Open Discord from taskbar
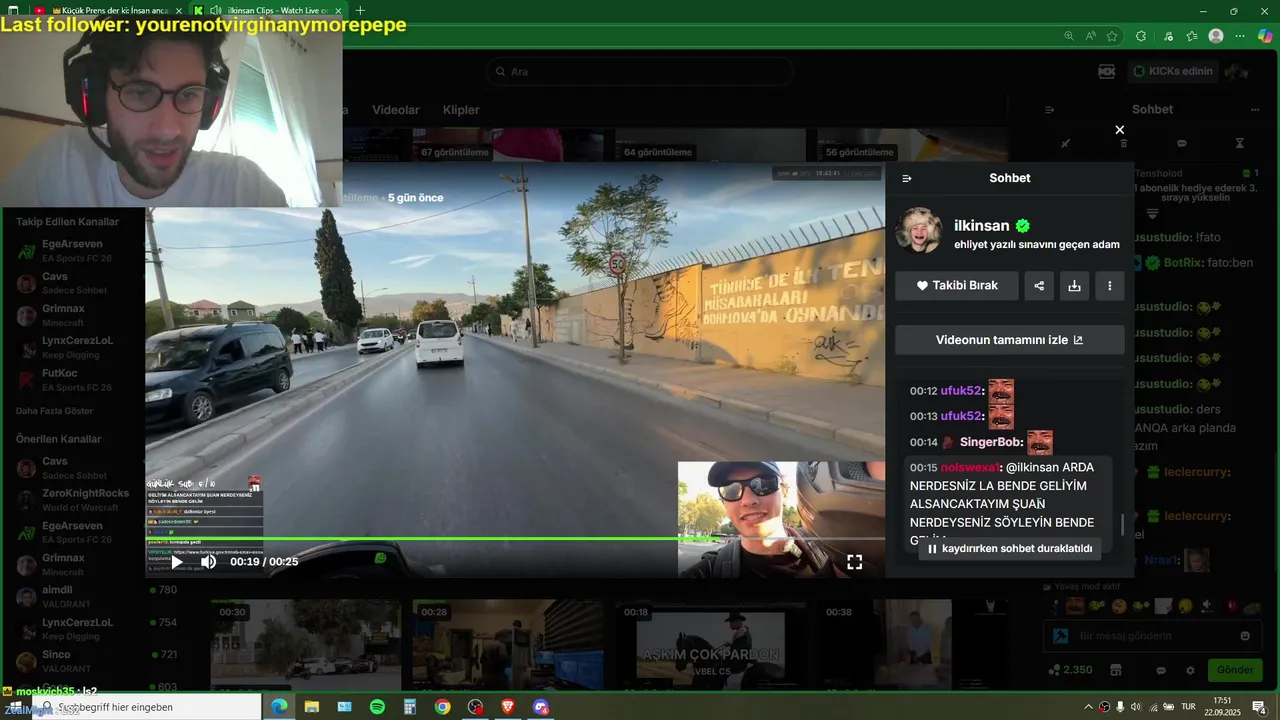The image size is (1280, 720). [x=541, y=707]
